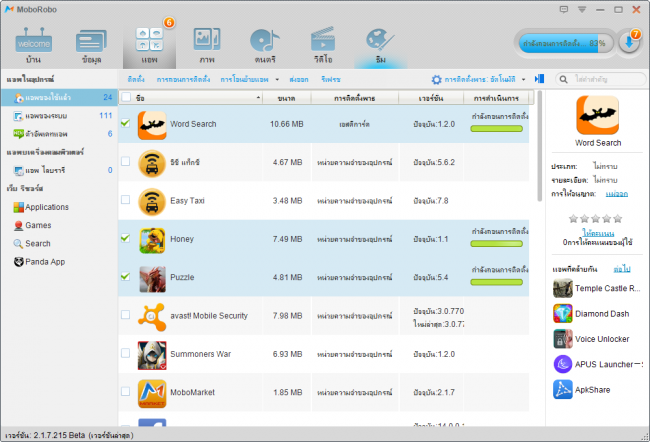Click the APUS Launcher recommended icon

[x=563, y=364]
